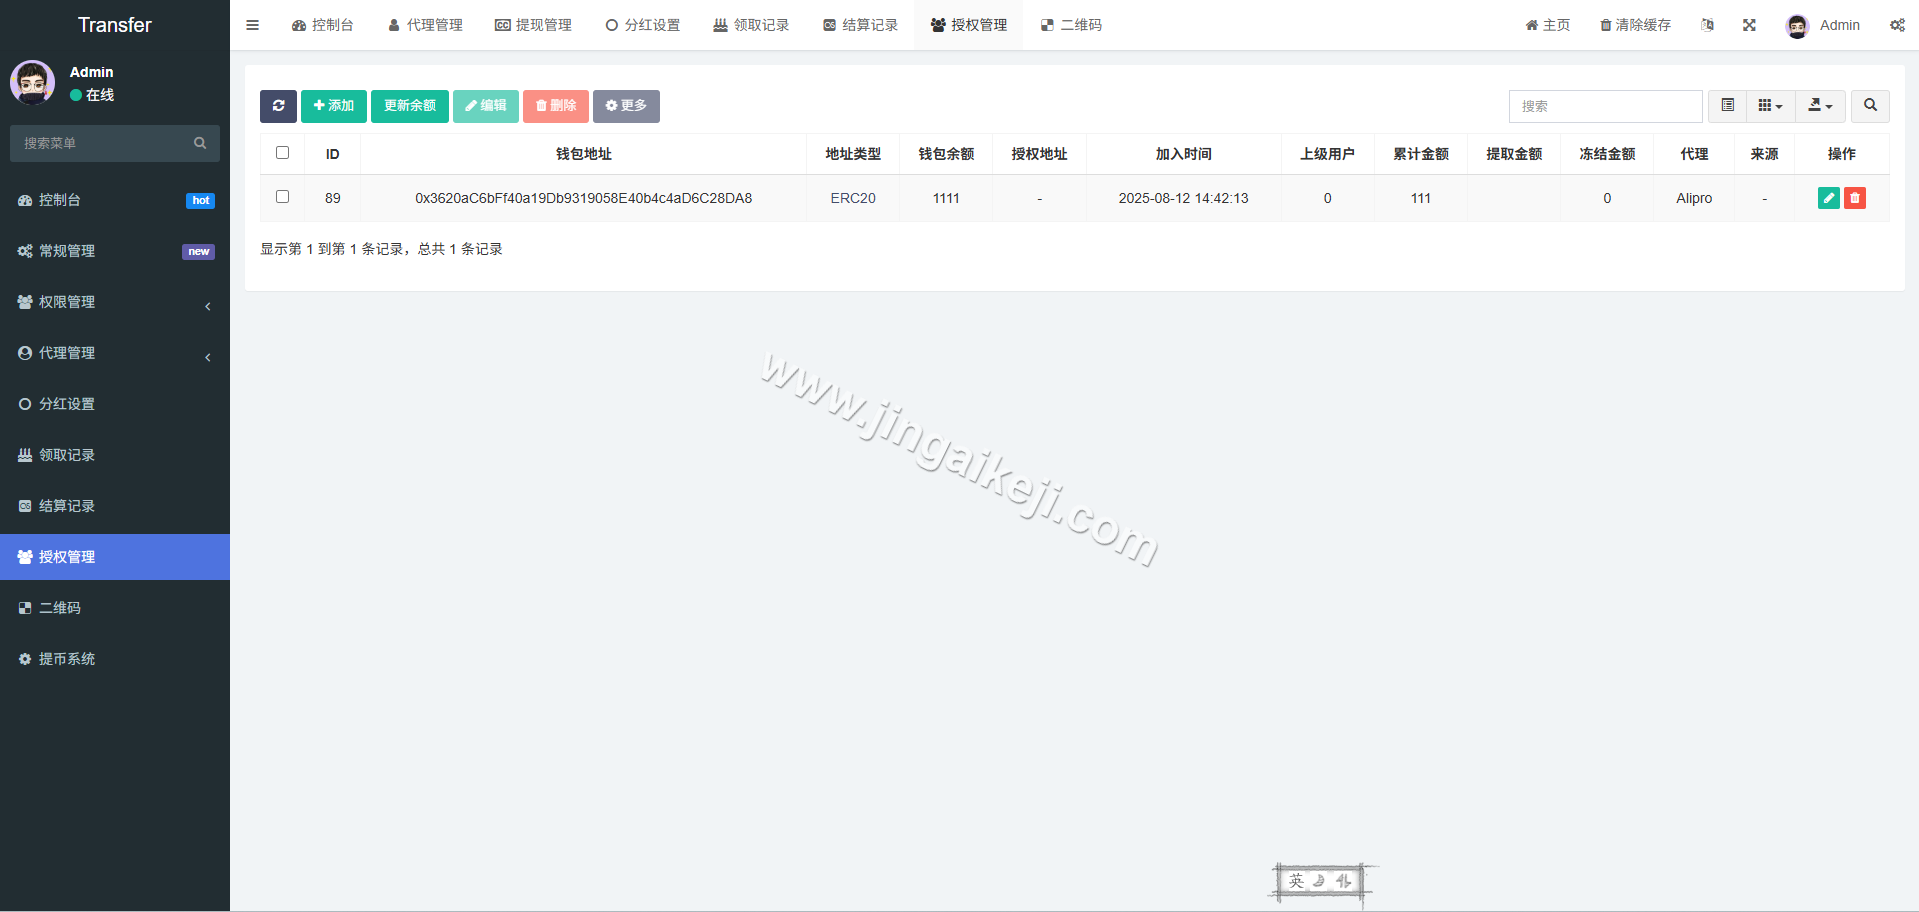Click the fullscreen toggle icon in header
This screenshot has height=912, width=1919.
tap(1748, 25)
